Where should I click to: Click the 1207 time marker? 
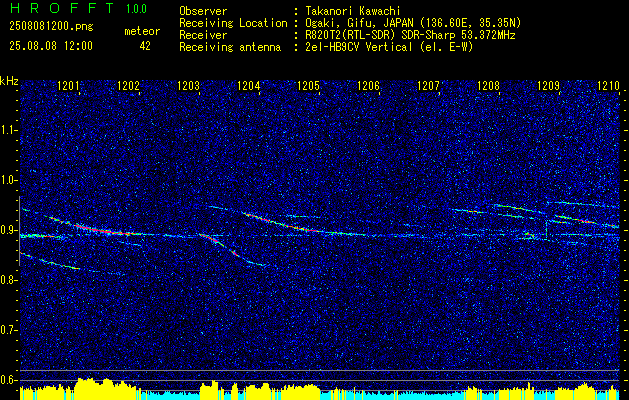428,85
